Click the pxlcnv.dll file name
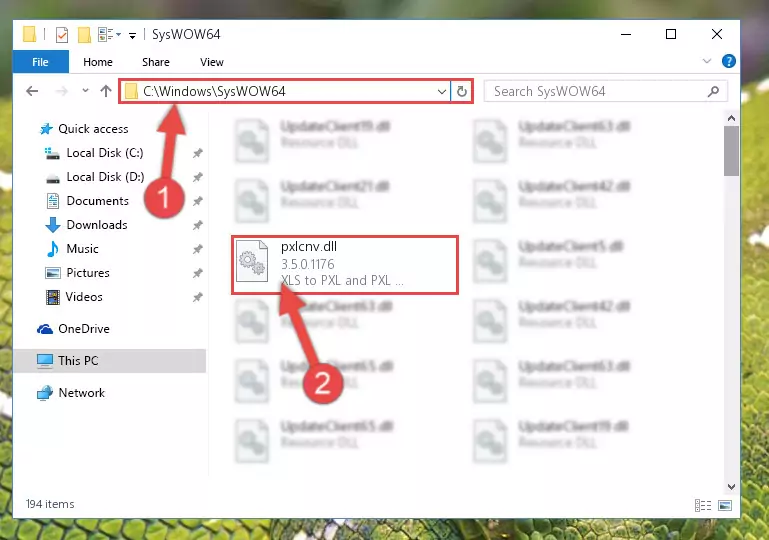The height and width of the screenshot is (540, 769). click(308, 247)
